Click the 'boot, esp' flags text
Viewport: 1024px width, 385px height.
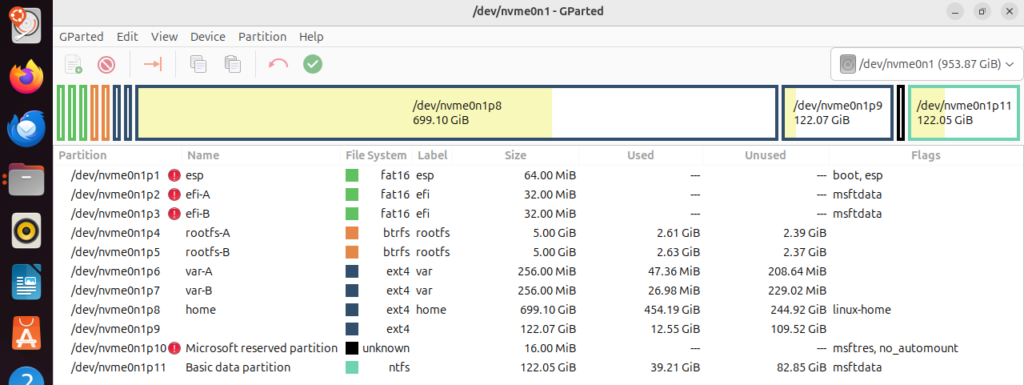(x=858, y=176)
